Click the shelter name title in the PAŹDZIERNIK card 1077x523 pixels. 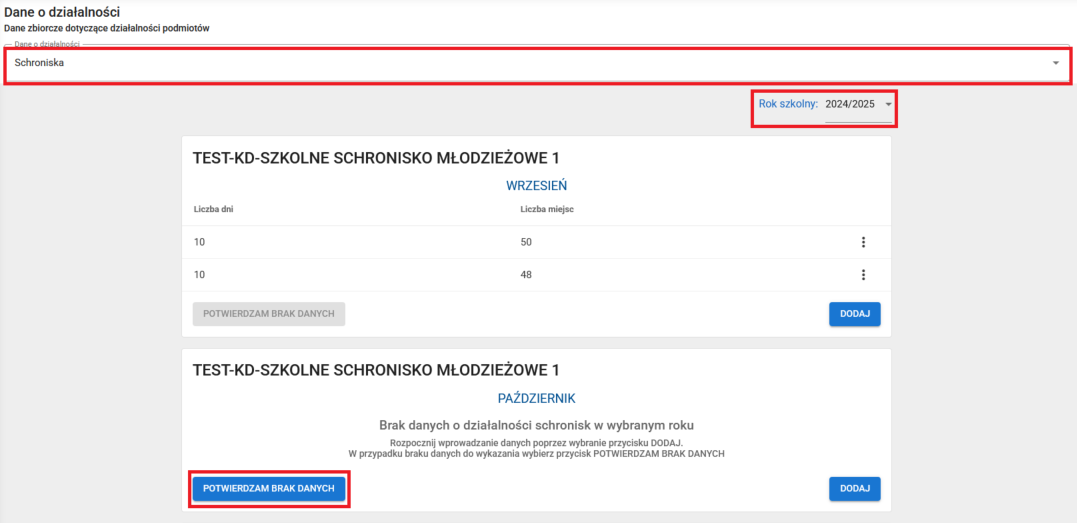[x=377, y=371]
